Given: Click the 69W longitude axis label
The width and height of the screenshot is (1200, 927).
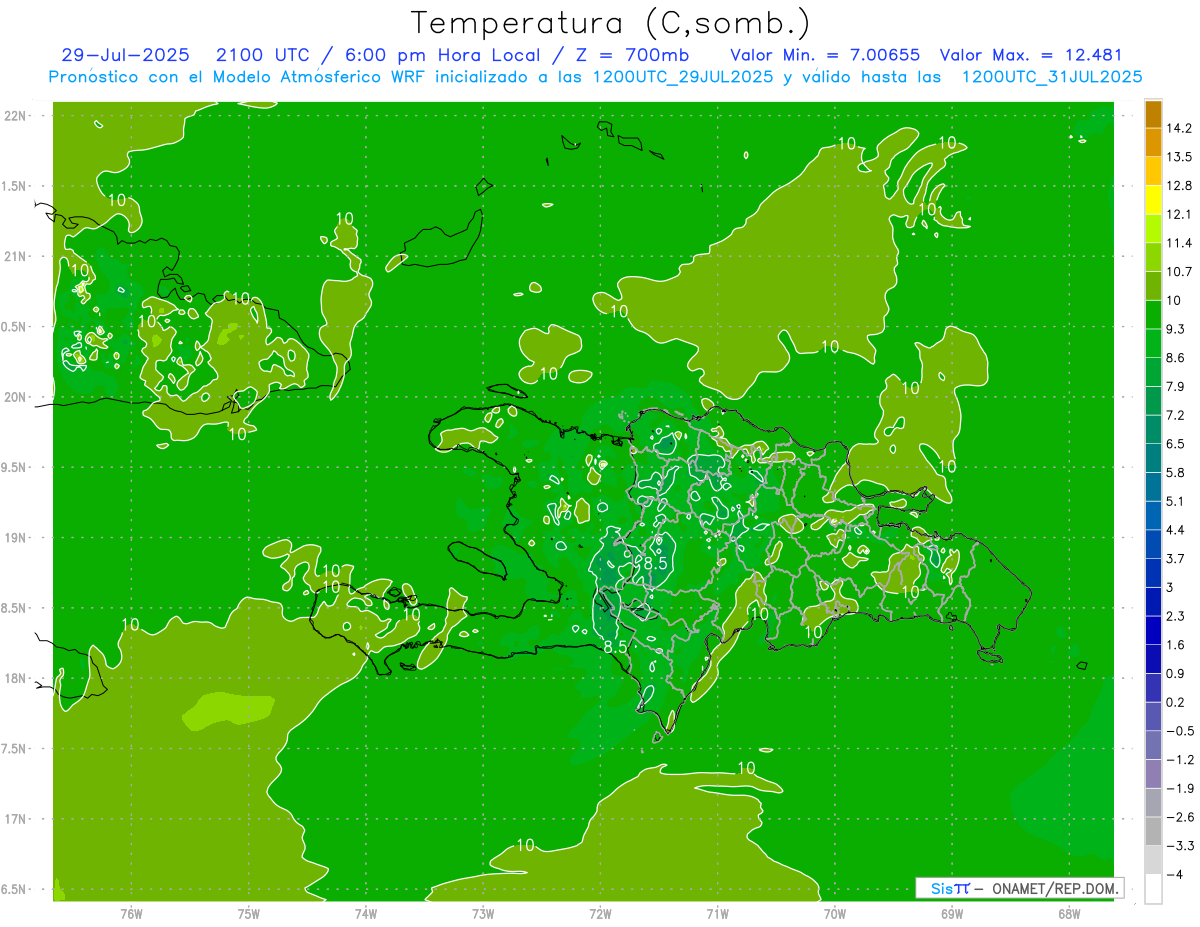Looking at the screenshot, I should [x=952, y=914].
